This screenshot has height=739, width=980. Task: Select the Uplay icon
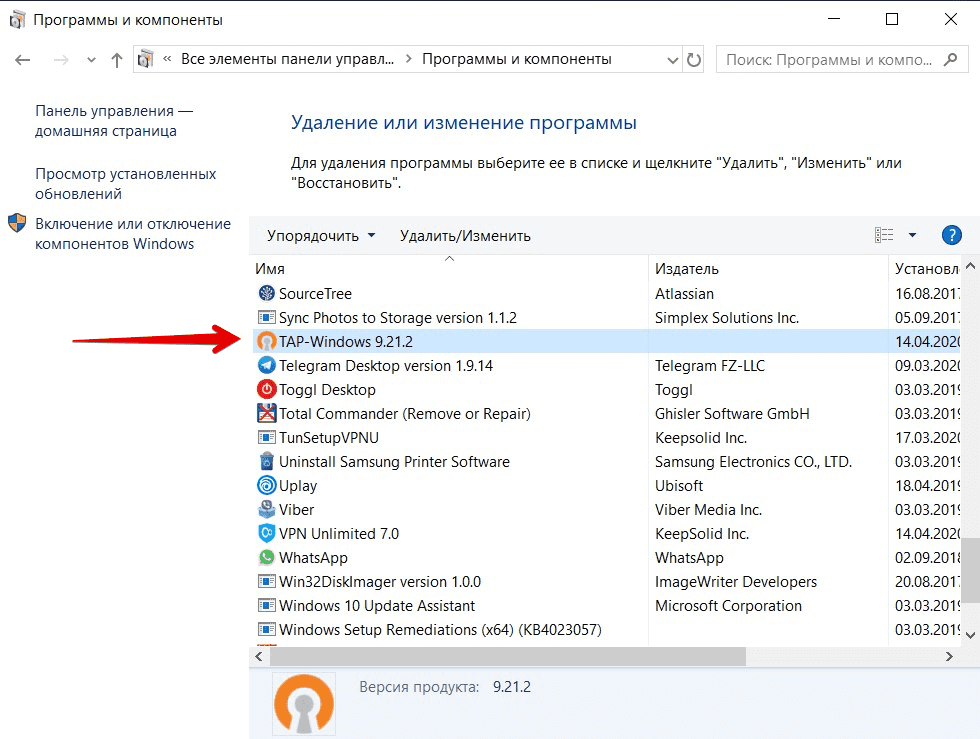click(265, 485)
